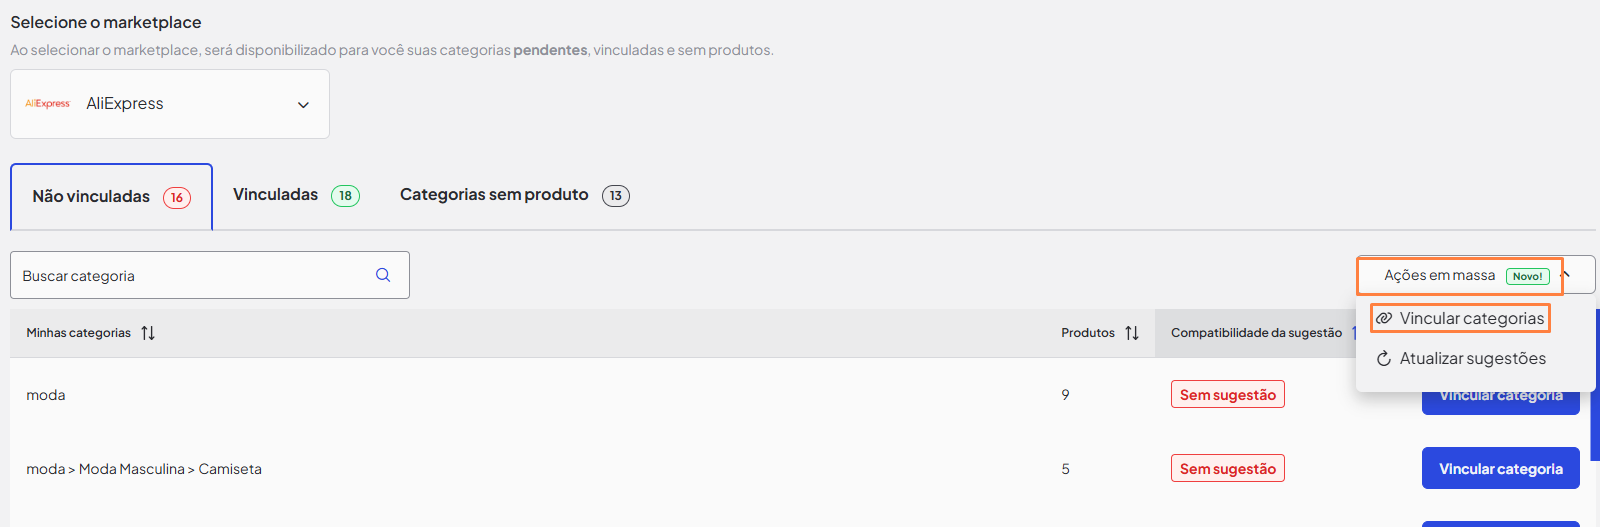Click Sem sugestão badge in Camiseta row
Image resolution: width=1600 pixels, height=527 pixels.
coord(1227,469)
